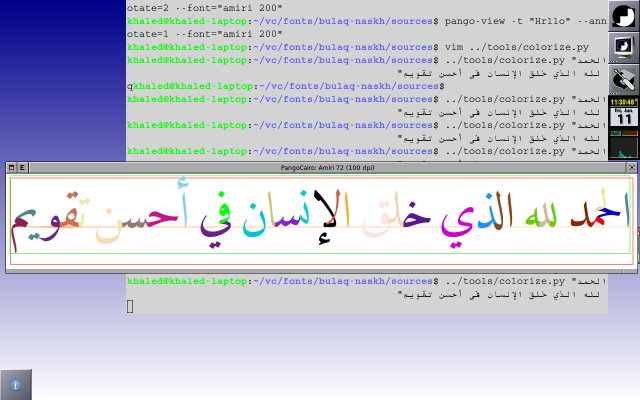Click the GNUstep logo dock icon

coord(624,15)
